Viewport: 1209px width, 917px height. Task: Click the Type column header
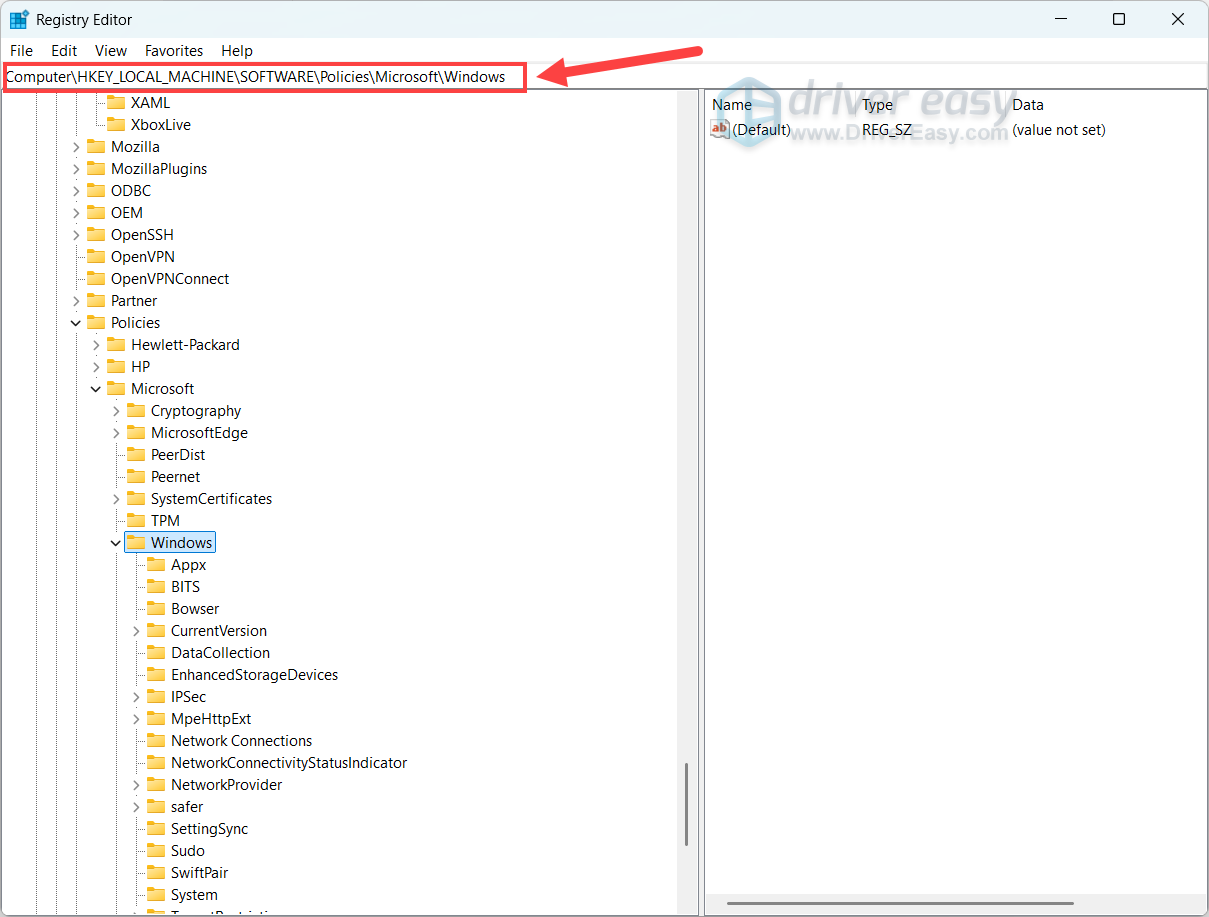coord(877,104)
